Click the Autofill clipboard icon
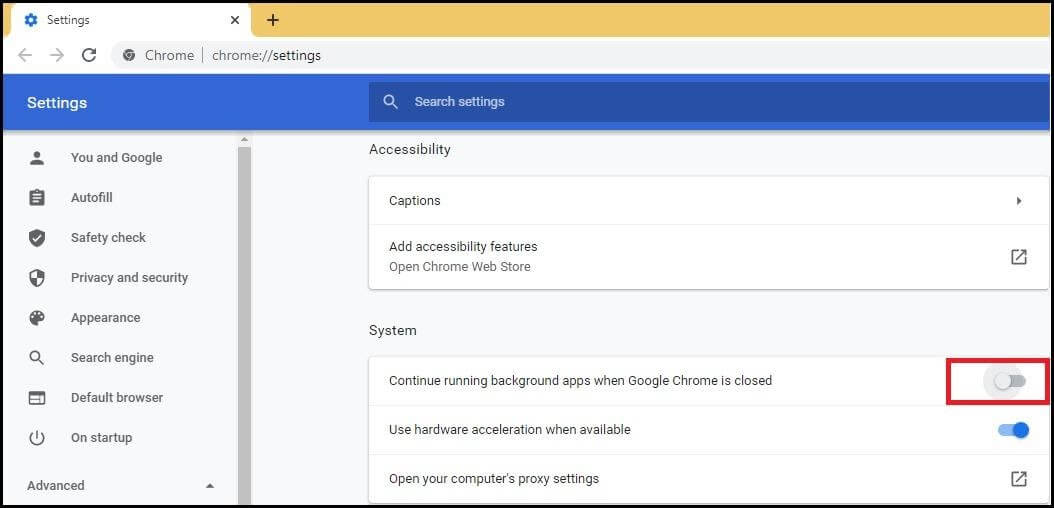 tap(37, 198)
